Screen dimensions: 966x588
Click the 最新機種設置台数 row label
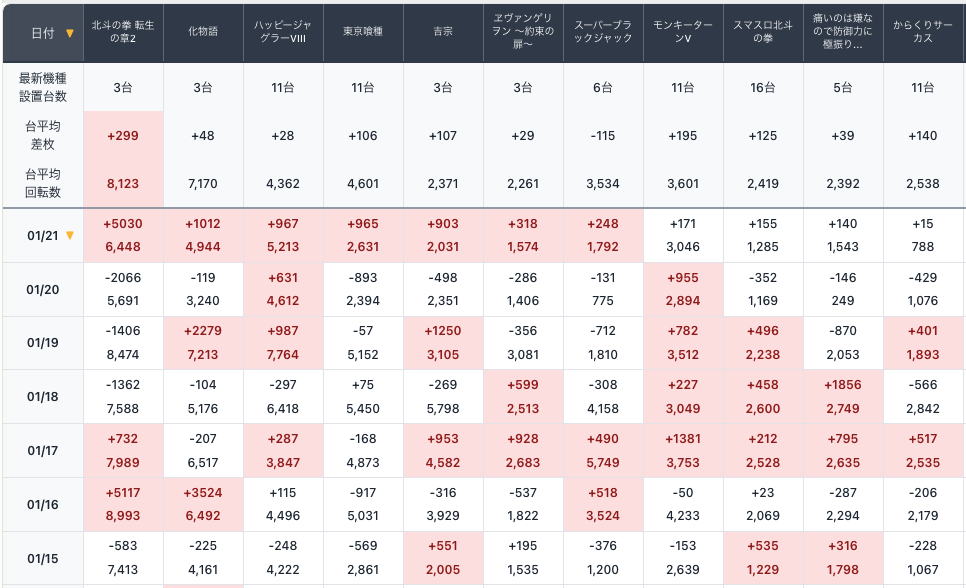[42, 87]
